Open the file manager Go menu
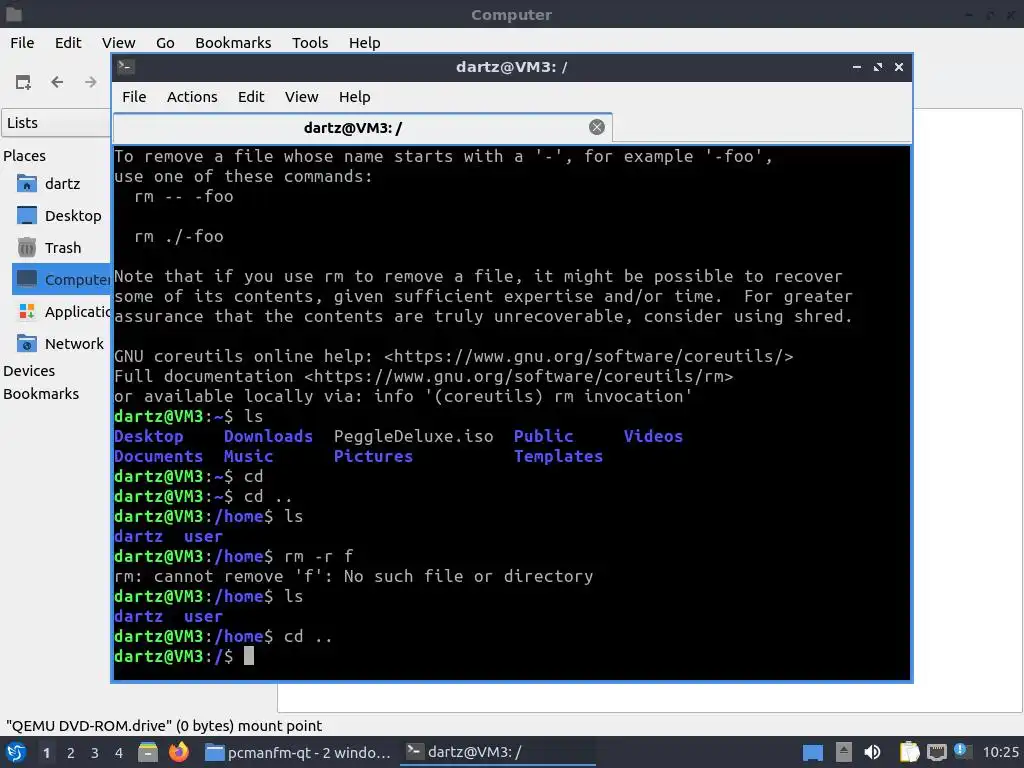Viewport: 1024px width, 768px height. (165, 42)
